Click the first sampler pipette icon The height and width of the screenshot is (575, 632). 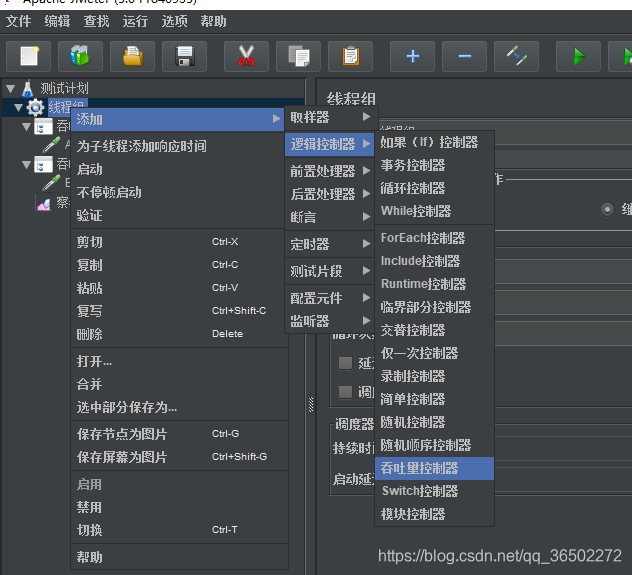pyautogui.click(x=52, y=145)
